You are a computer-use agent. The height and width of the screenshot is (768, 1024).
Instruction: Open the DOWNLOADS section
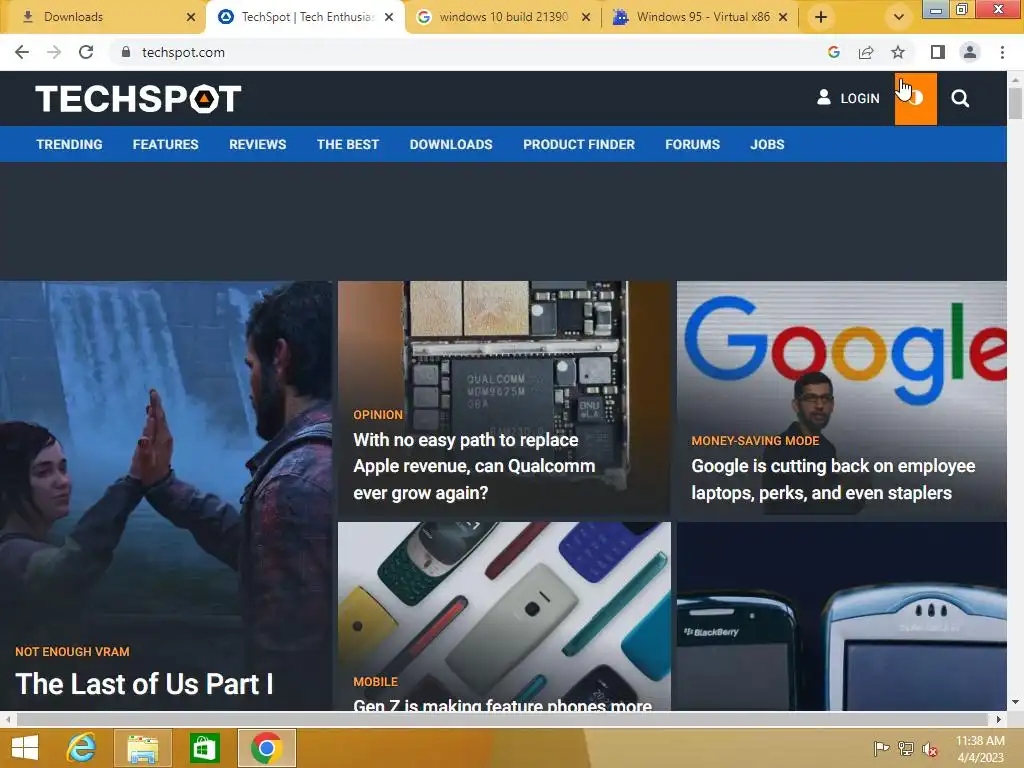451,144
